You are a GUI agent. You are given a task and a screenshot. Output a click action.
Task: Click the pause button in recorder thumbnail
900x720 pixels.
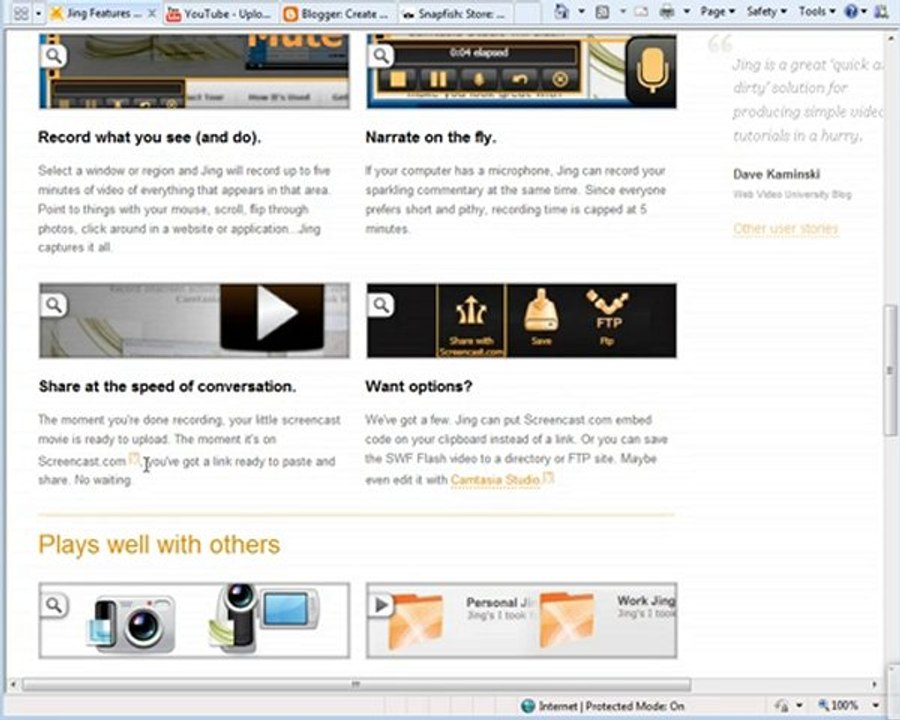click(438, 80)
